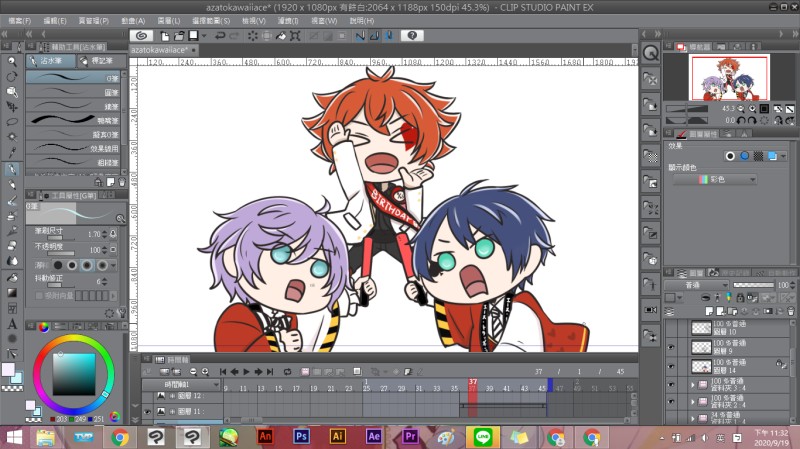Expand 圖層 11 timeline track
This screenshot has width=800, height=449.
coord(172,411)
